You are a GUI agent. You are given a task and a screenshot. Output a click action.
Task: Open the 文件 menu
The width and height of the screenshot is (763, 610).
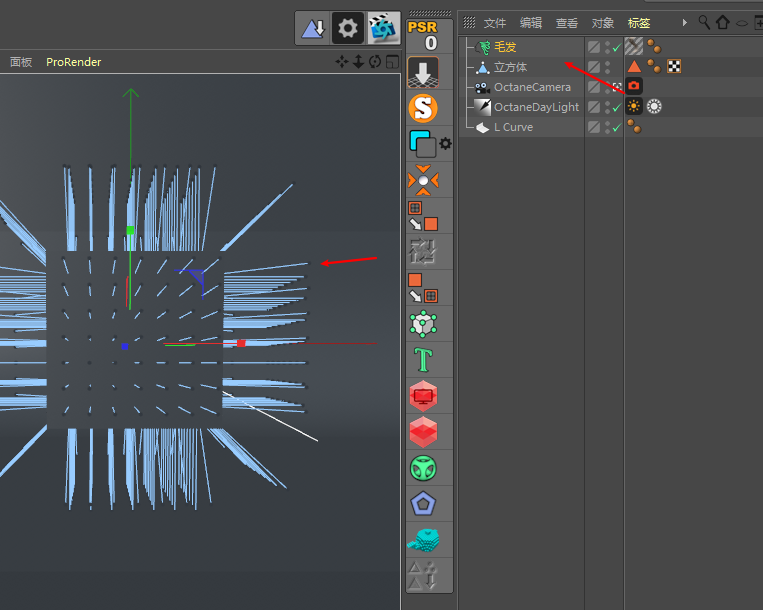(495, 23)
